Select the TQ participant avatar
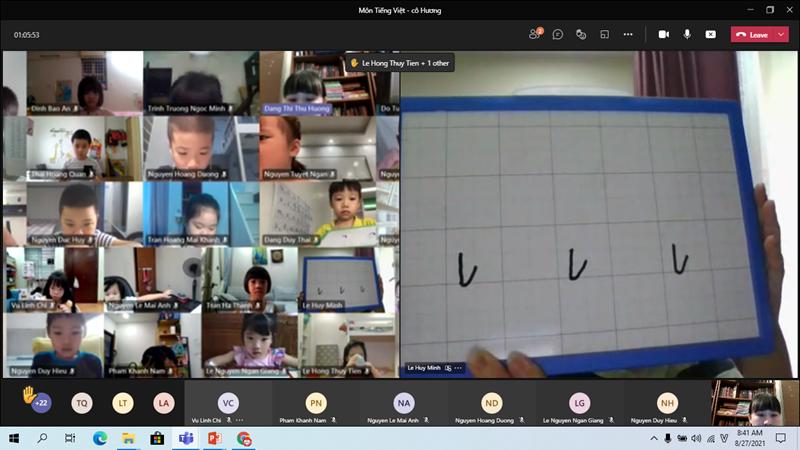The width and height of the screenshot is (800, 450). (x=82, y=403)
